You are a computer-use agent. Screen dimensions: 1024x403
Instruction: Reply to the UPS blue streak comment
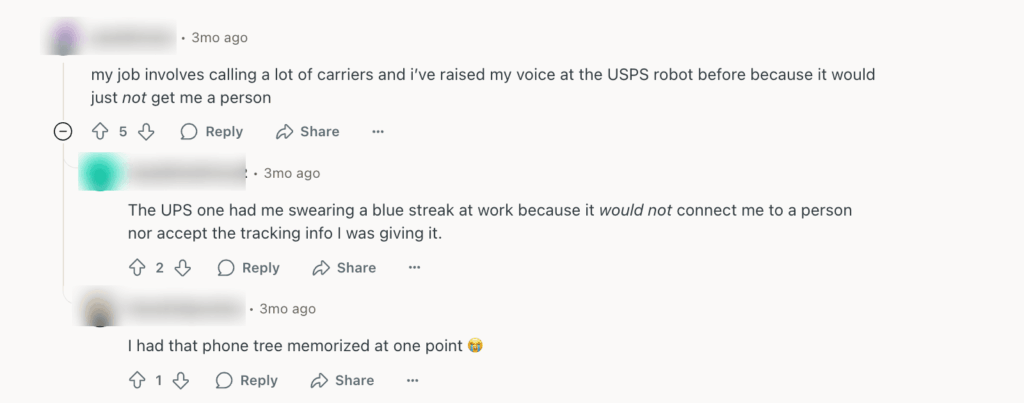tap(248, 268)
